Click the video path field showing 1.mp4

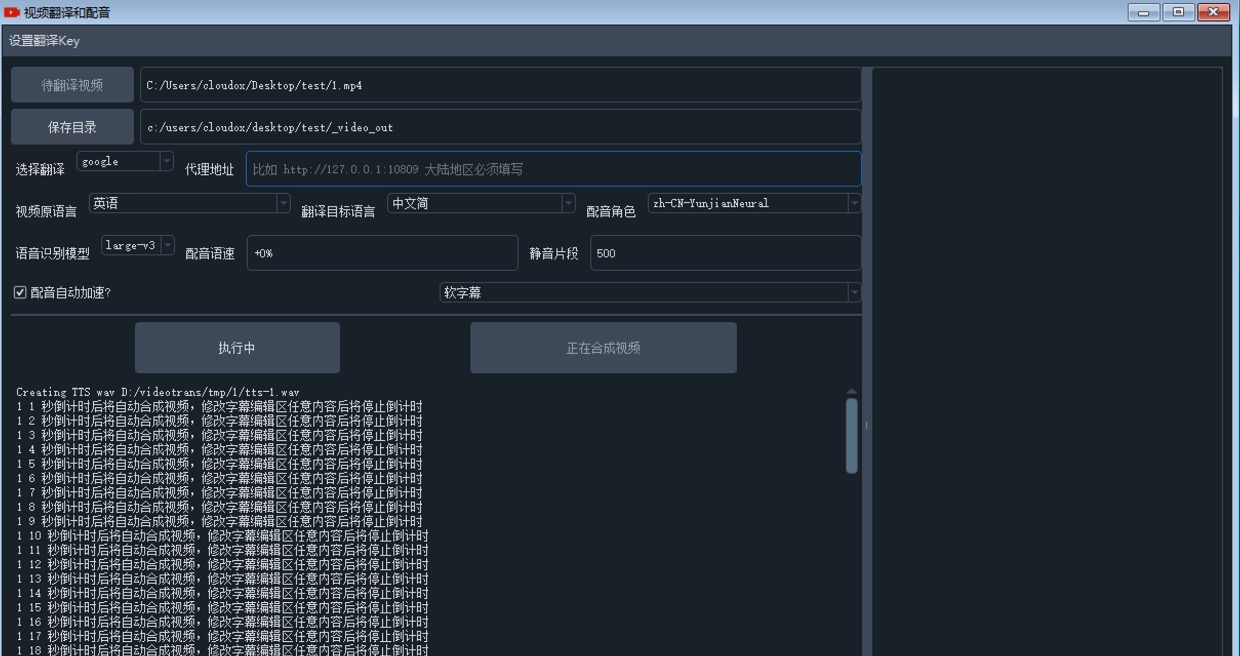(x=500, y=84)
